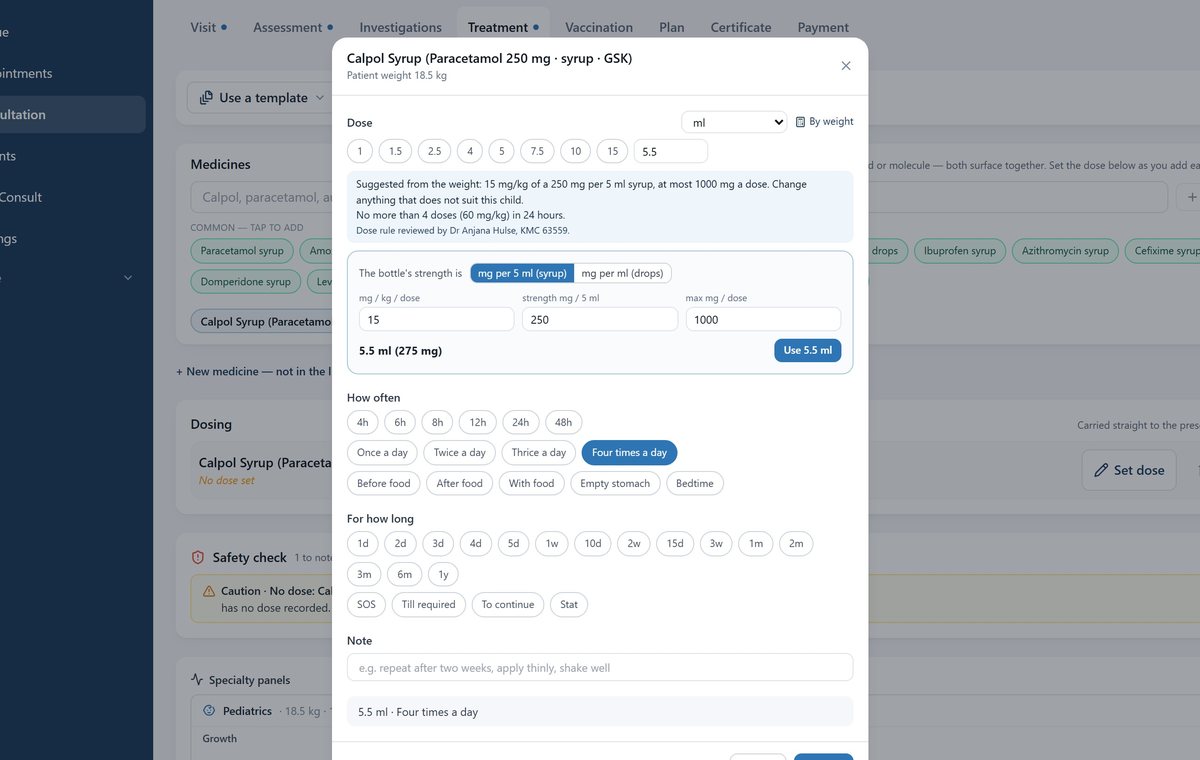
Task: Select the 7.5 dose chip
Action: pos(538,152)
